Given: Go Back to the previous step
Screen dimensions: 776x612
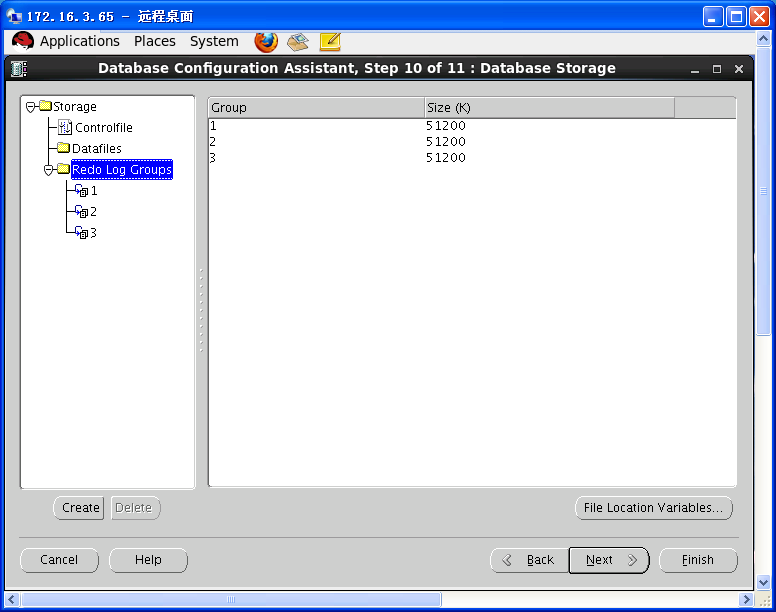Looking at the screenshot, I should 527,560.
